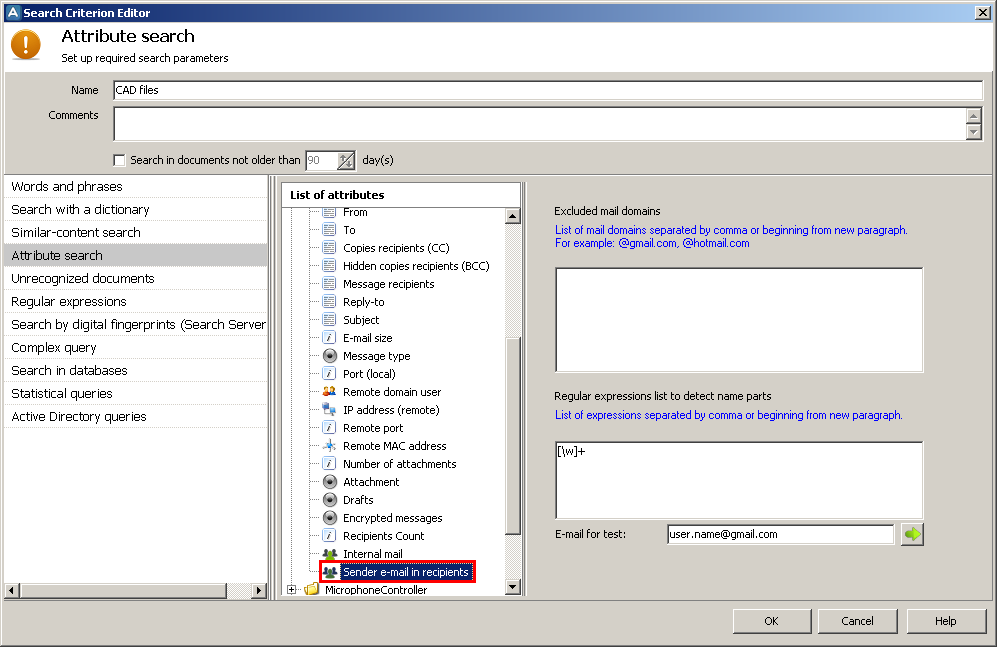
Task: Click Comments box scroll up arrow
Action: click(973, 116)
